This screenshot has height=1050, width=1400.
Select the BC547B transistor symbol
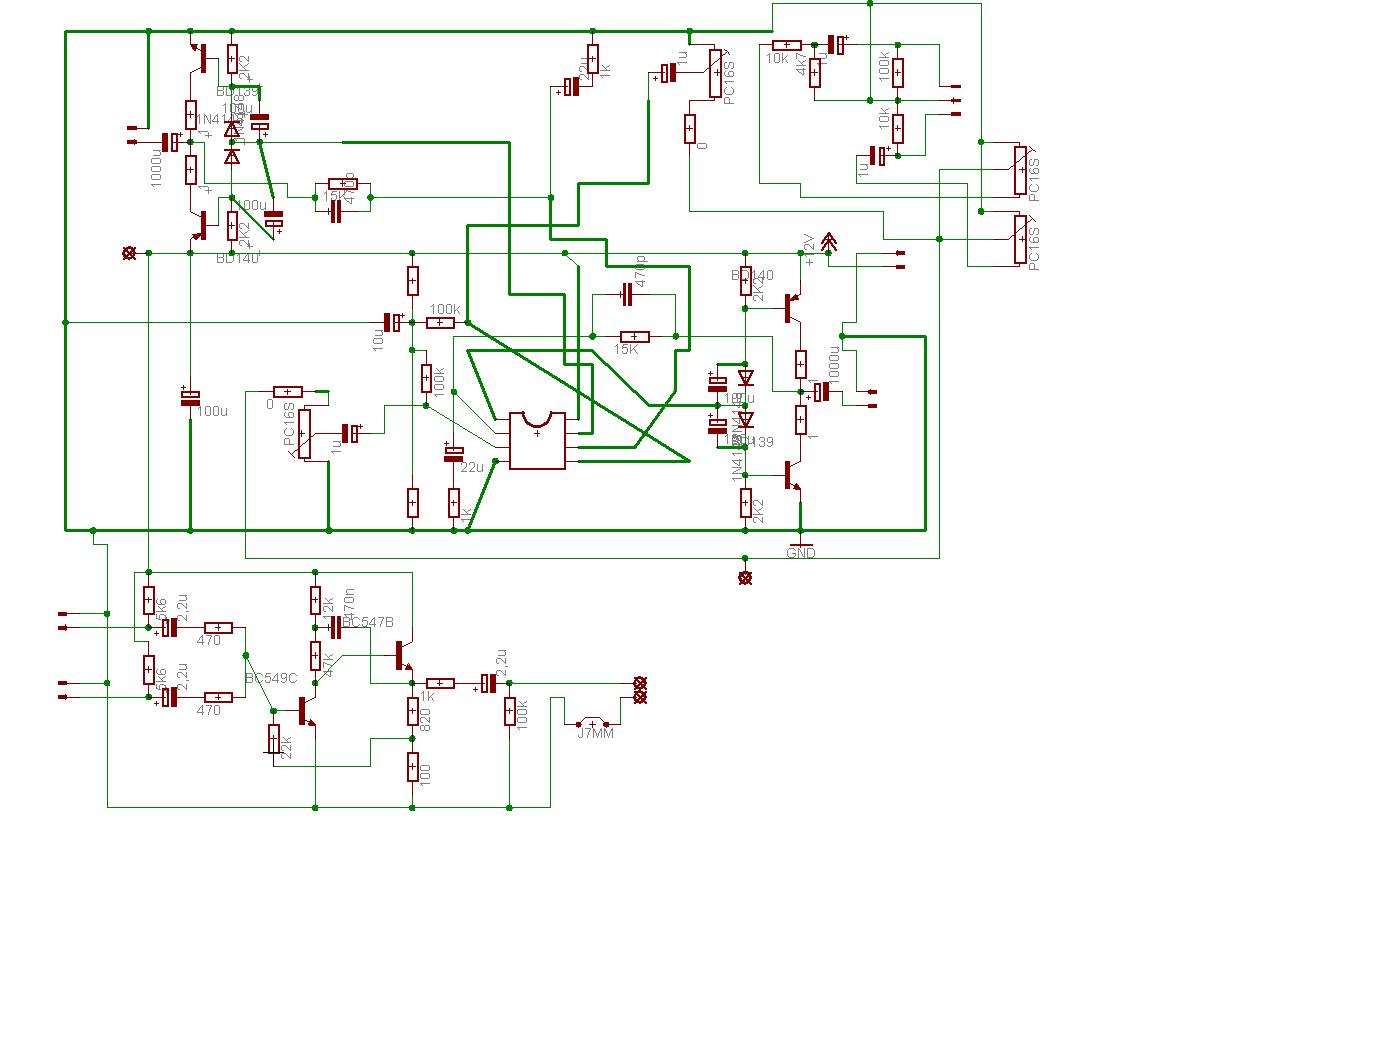401,656
